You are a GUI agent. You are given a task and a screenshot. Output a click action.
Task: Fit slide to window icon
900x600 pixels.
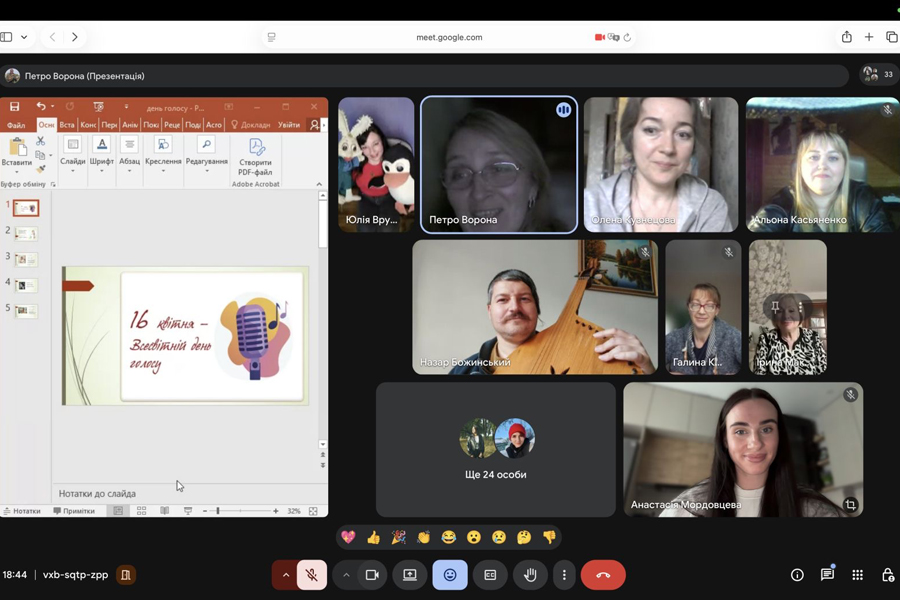(313, 510)
